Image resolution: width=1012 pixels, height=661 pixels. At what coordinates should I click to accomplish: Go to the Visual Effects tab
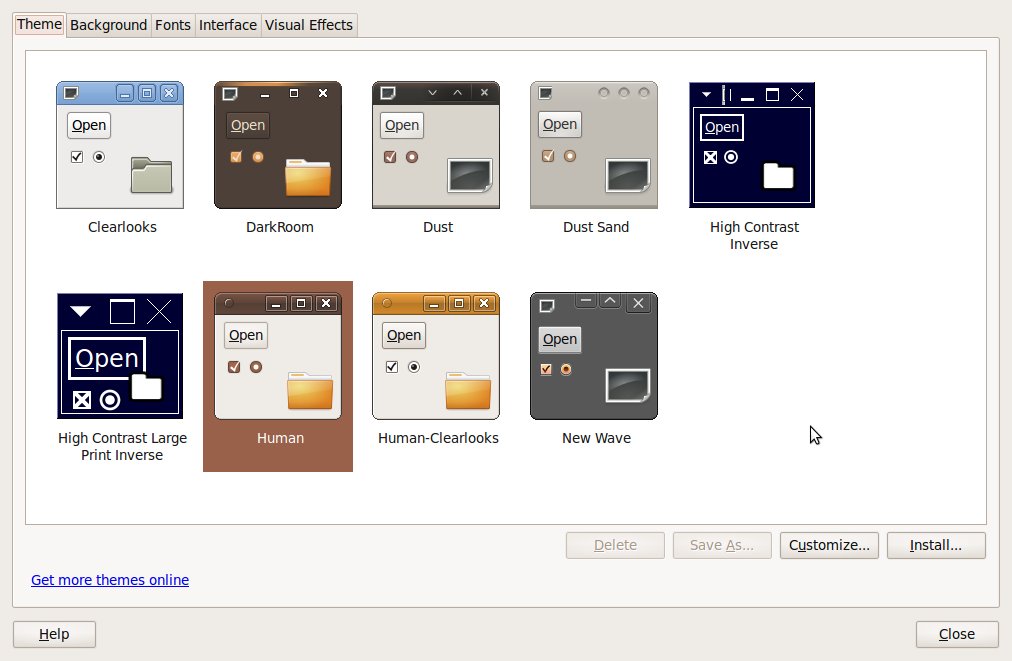pos(309,25)
